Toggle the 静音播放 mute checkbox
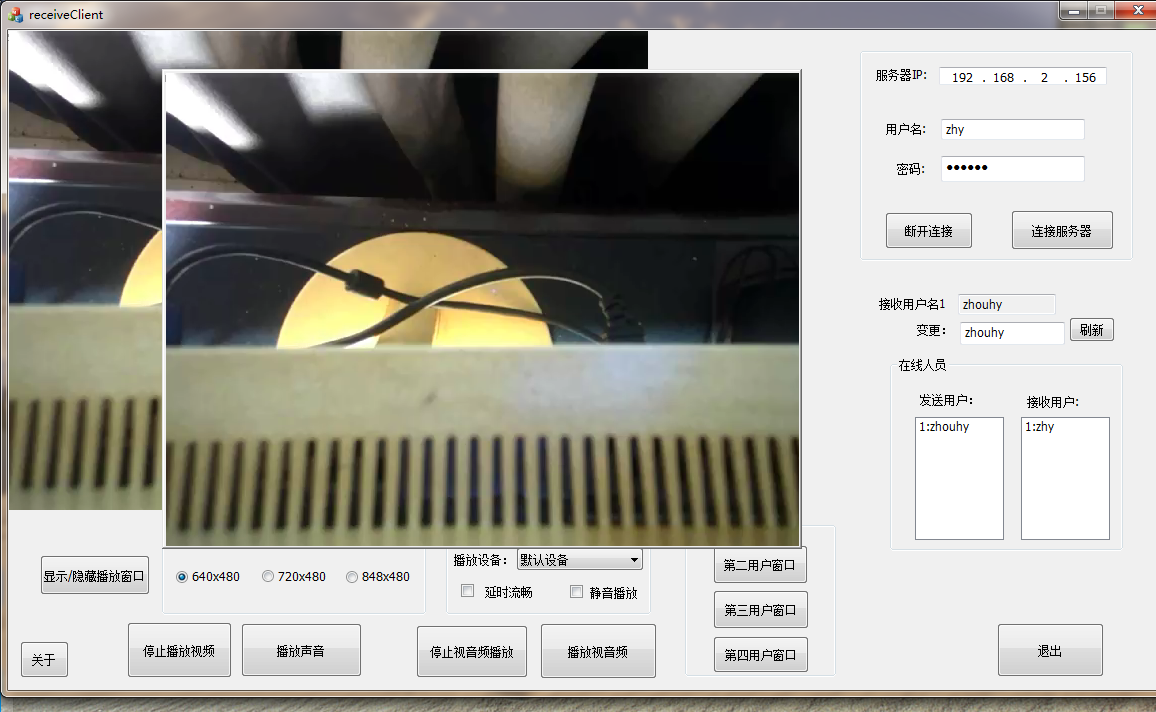Viewport: 1156px width, 712px height. (576, 592)
